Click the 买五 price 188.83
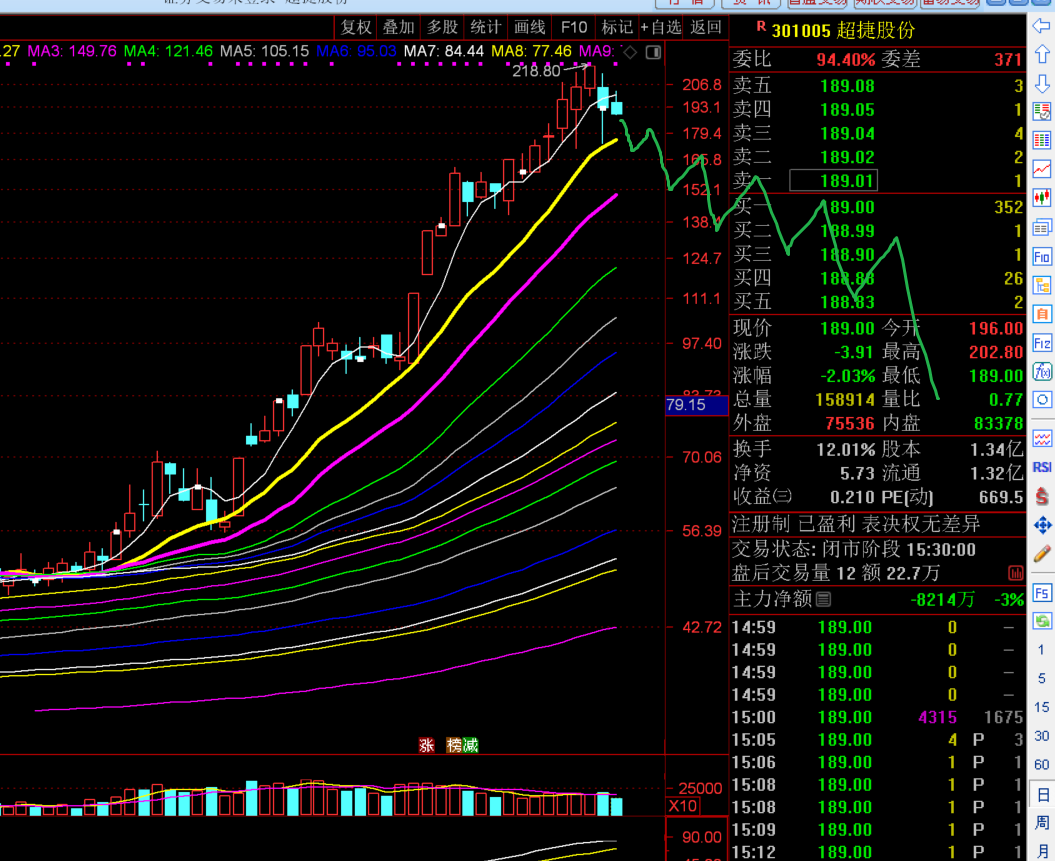This screenshot has height=861, width=1055. click(x=847, y=302)
